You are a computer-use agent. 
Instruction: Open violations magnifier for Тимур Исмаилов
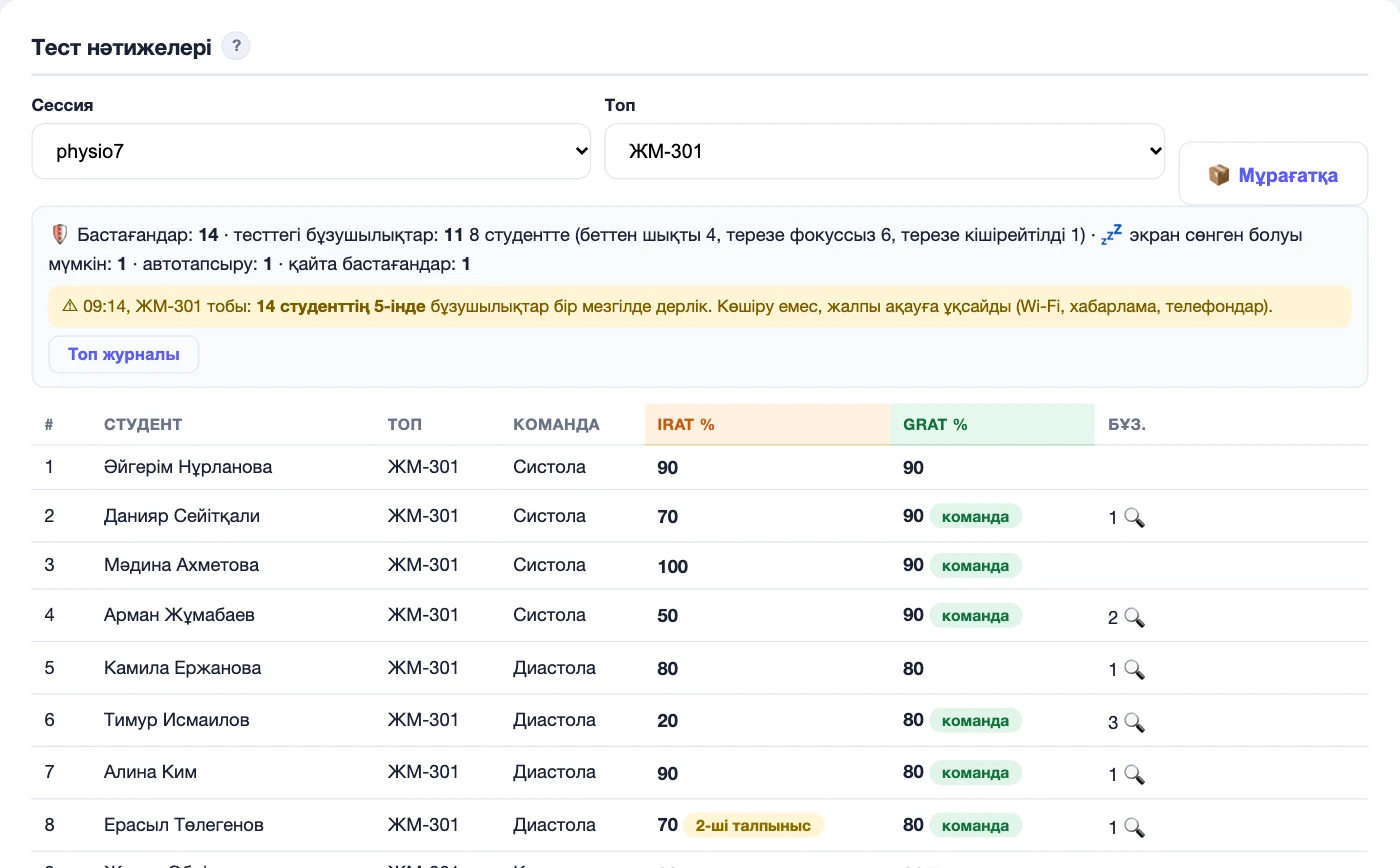1134,721
